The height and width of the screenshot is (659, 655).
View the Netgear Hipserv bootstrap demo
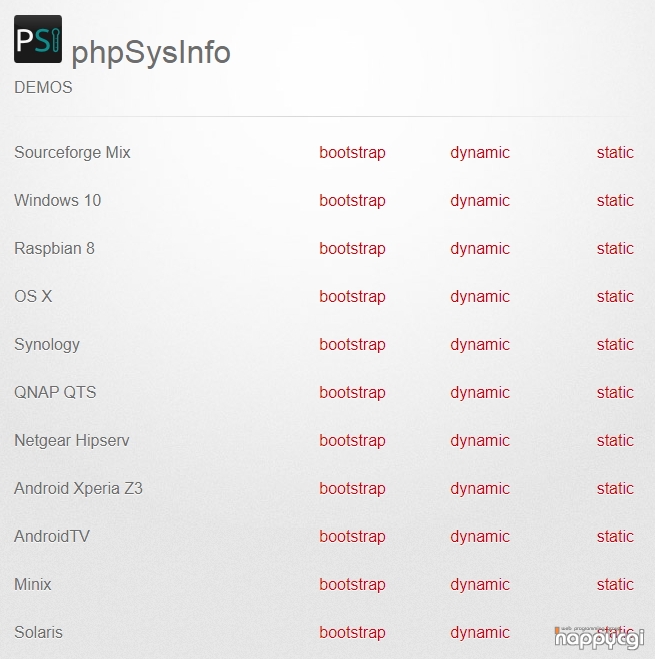pyautogui.click(x=352, y=440)
